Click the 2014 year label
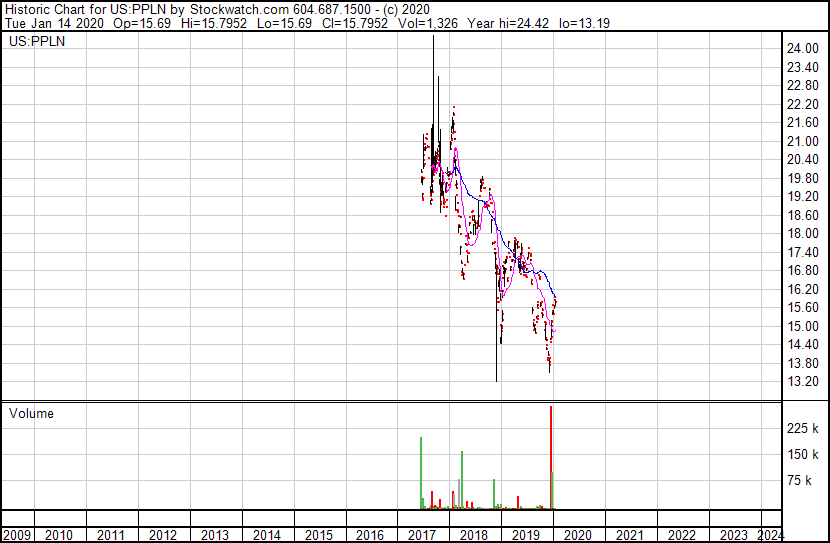The height and width of the screenshot is (543, 830). pyautogui.click(x=266, y=535)
